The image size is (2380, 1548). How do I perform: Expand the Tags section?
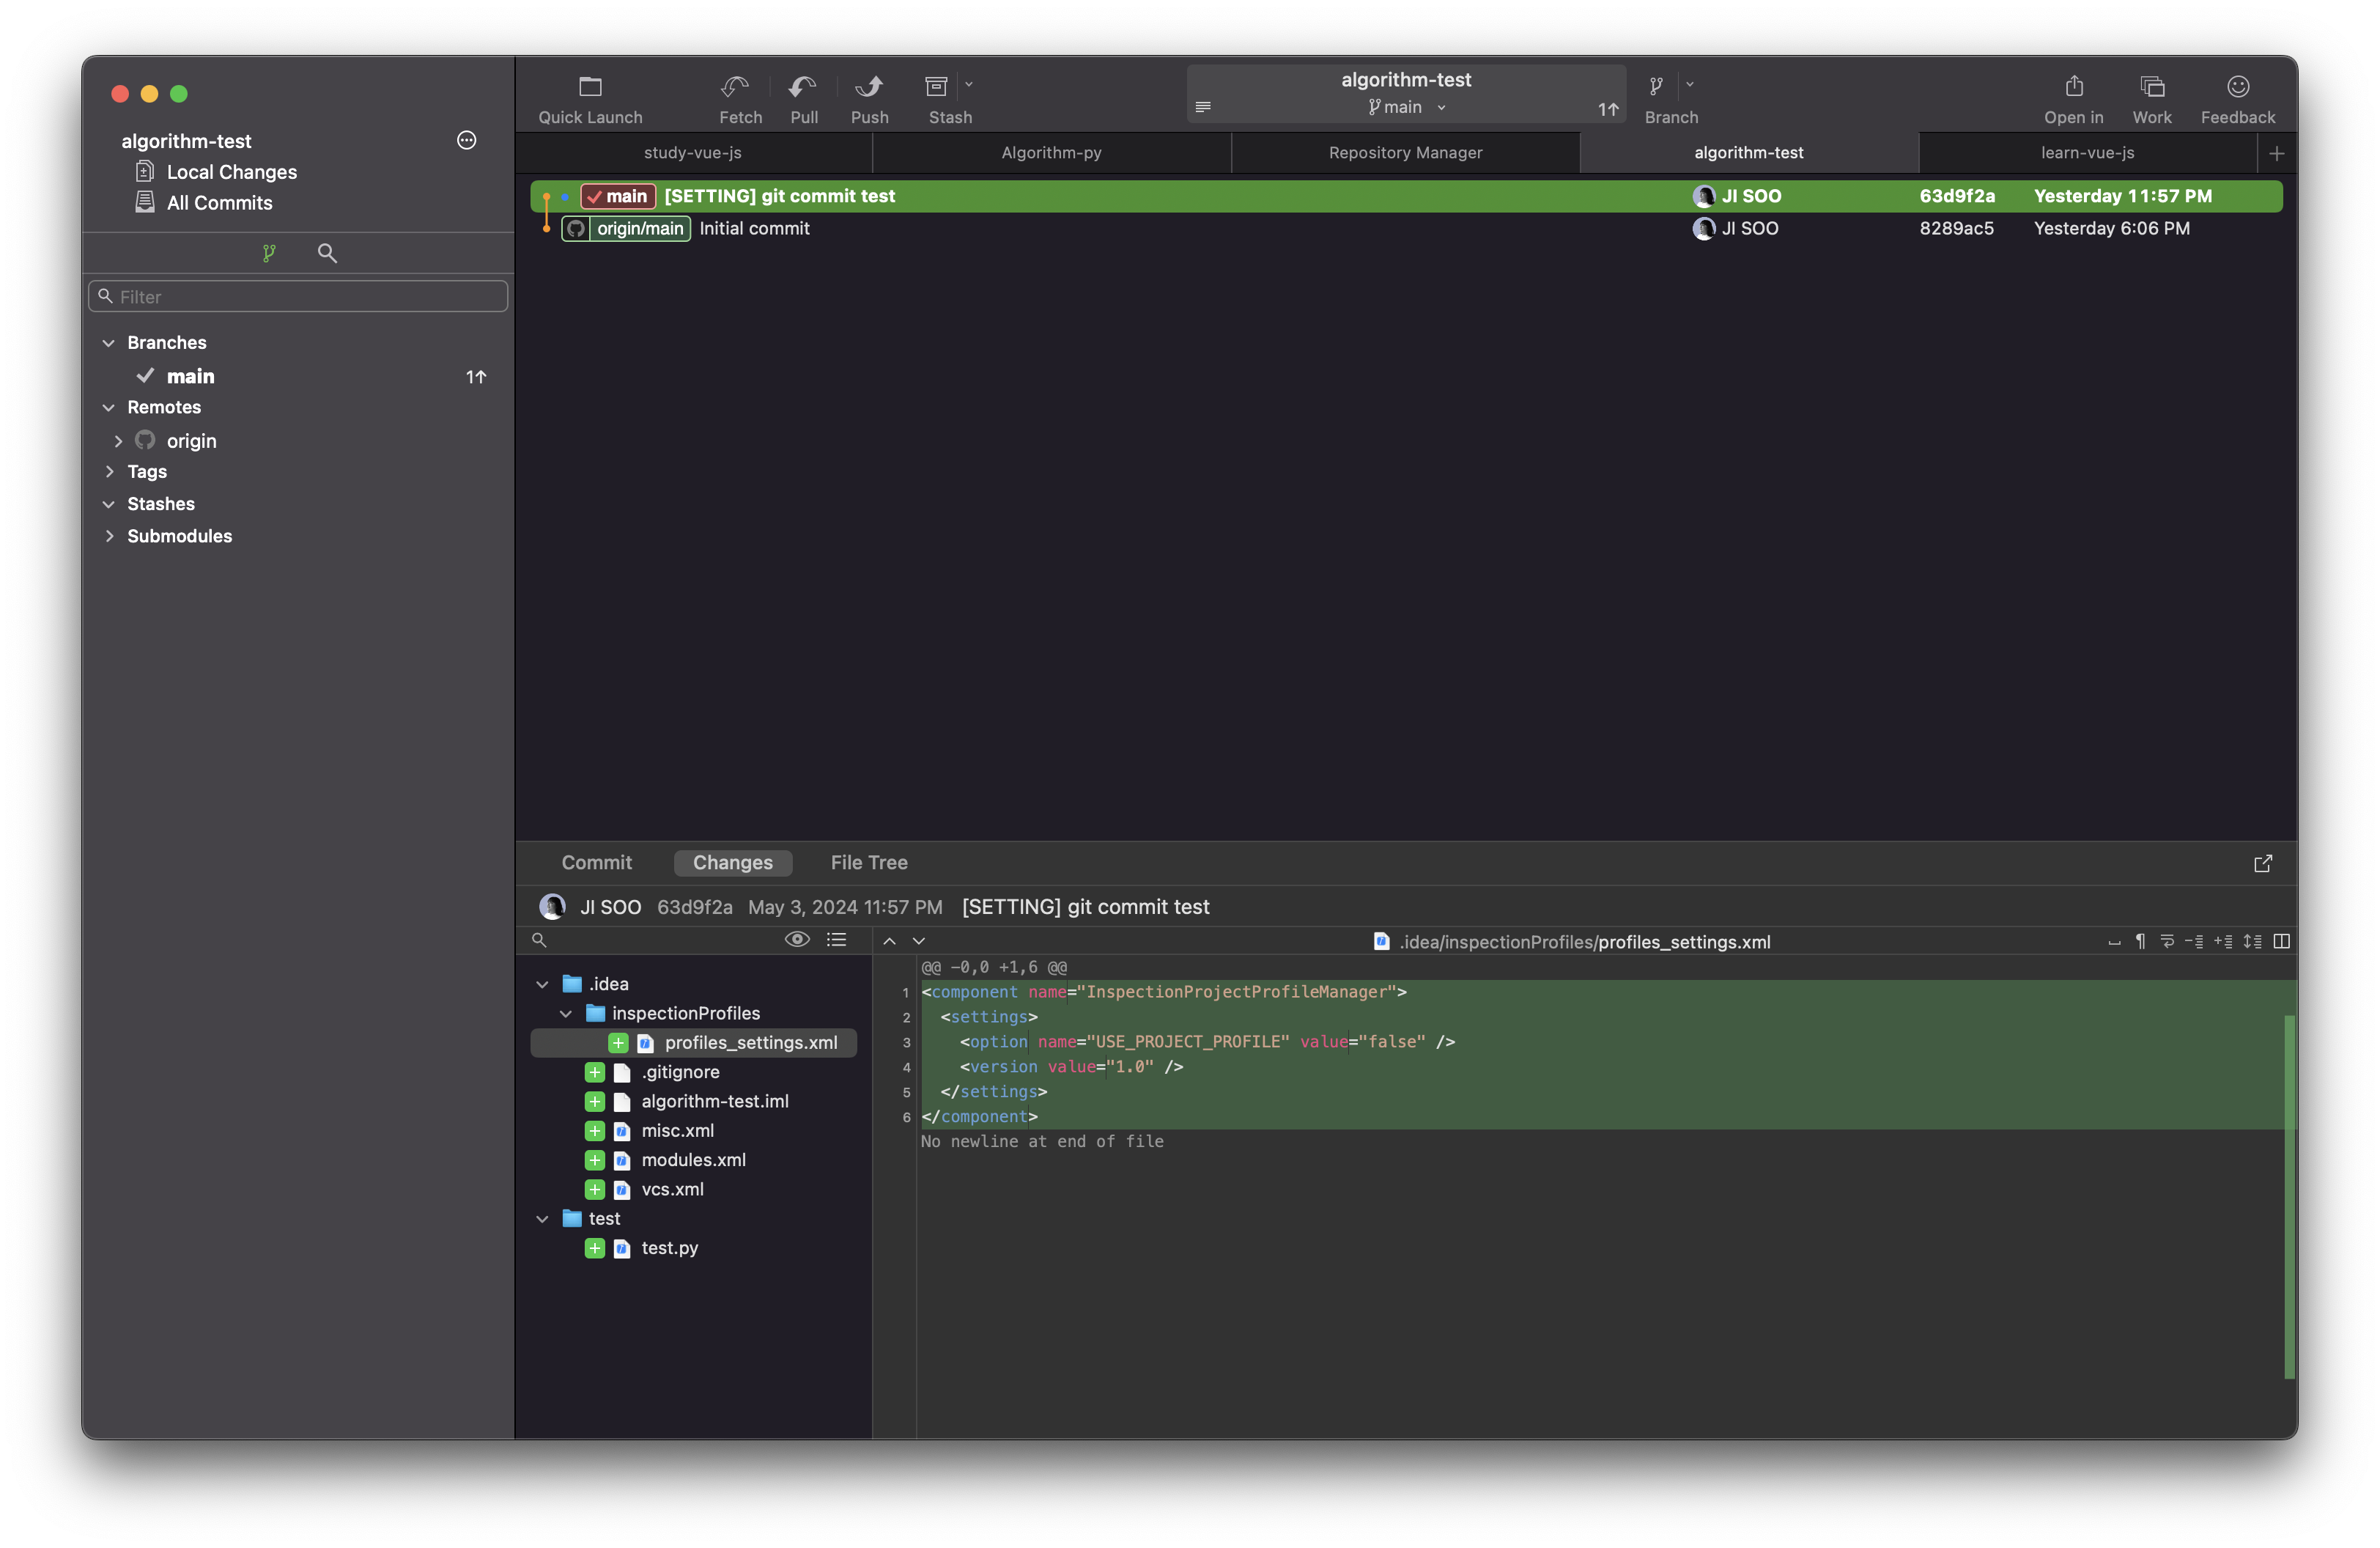coord(109,472)
